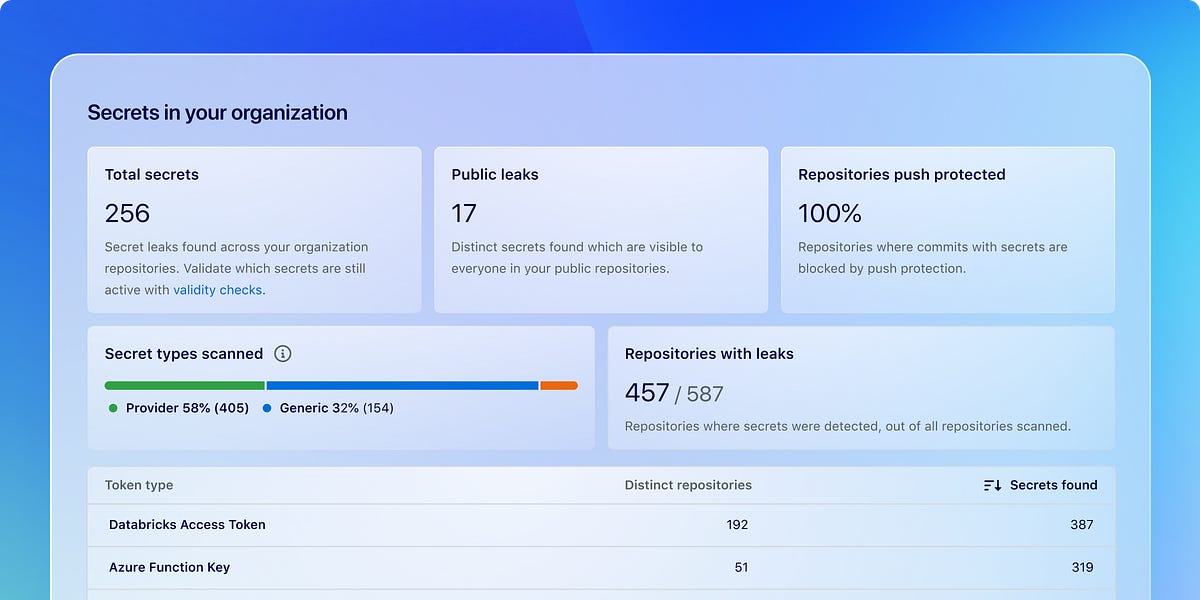Click the sort arrow icon before Secrets found
Viewport: 1200px width, 600px height.
click(992, 485)
